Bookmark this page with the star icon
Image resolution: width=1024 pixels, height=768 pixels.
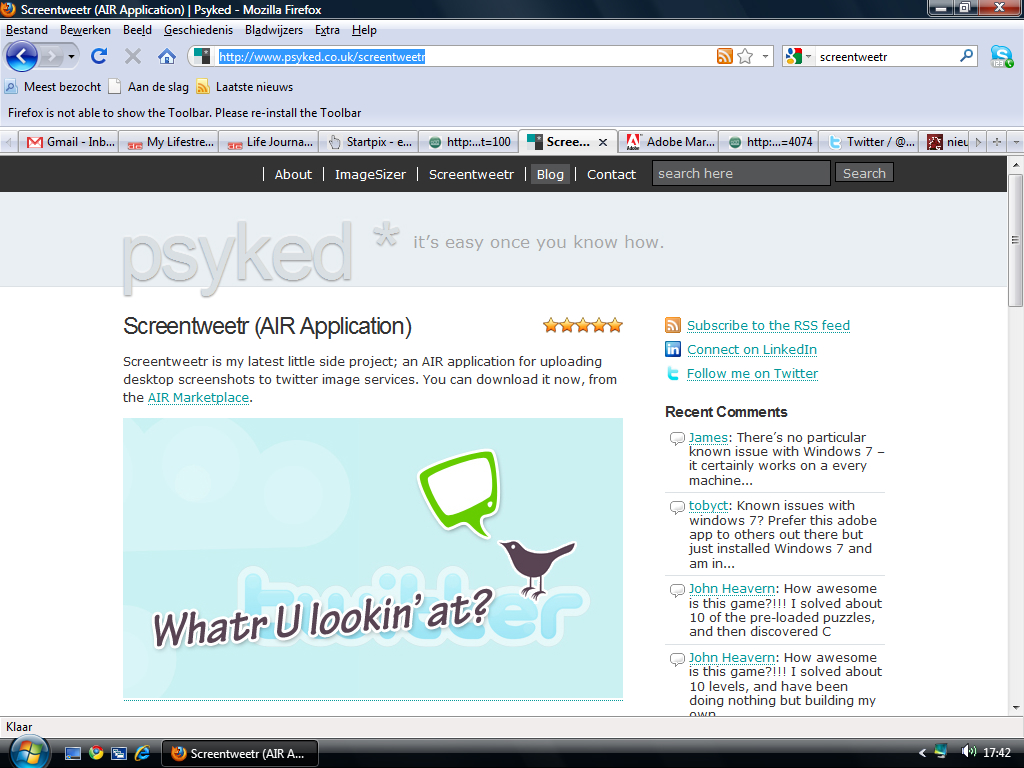tap(745, 56)
